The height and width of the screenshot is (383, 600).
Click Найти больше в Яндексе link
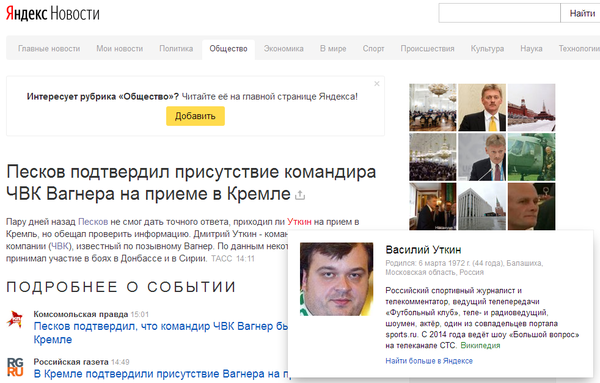click(429, 361)
